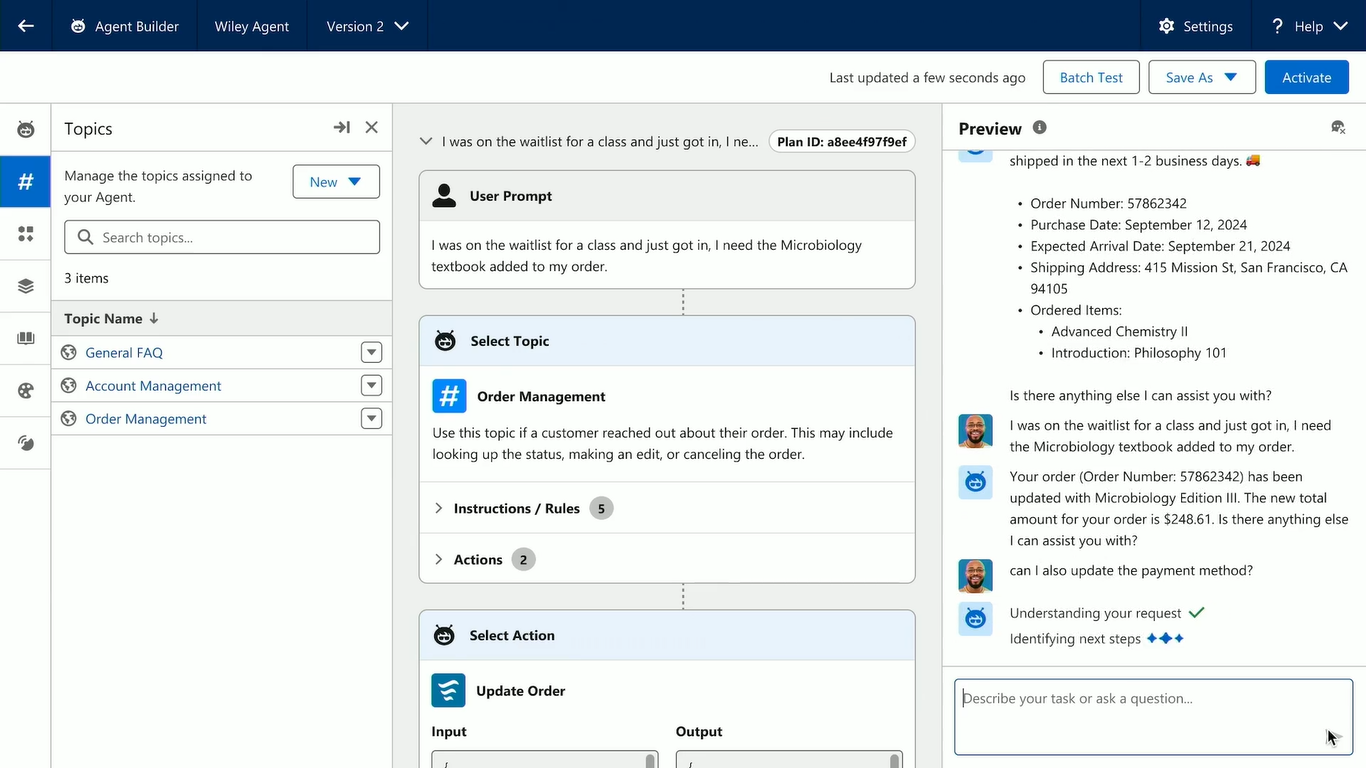The width and height of the screenshot is (1366, 768).
Task: Click the stacked layers sidebar icon
Action: click(26, 286)
